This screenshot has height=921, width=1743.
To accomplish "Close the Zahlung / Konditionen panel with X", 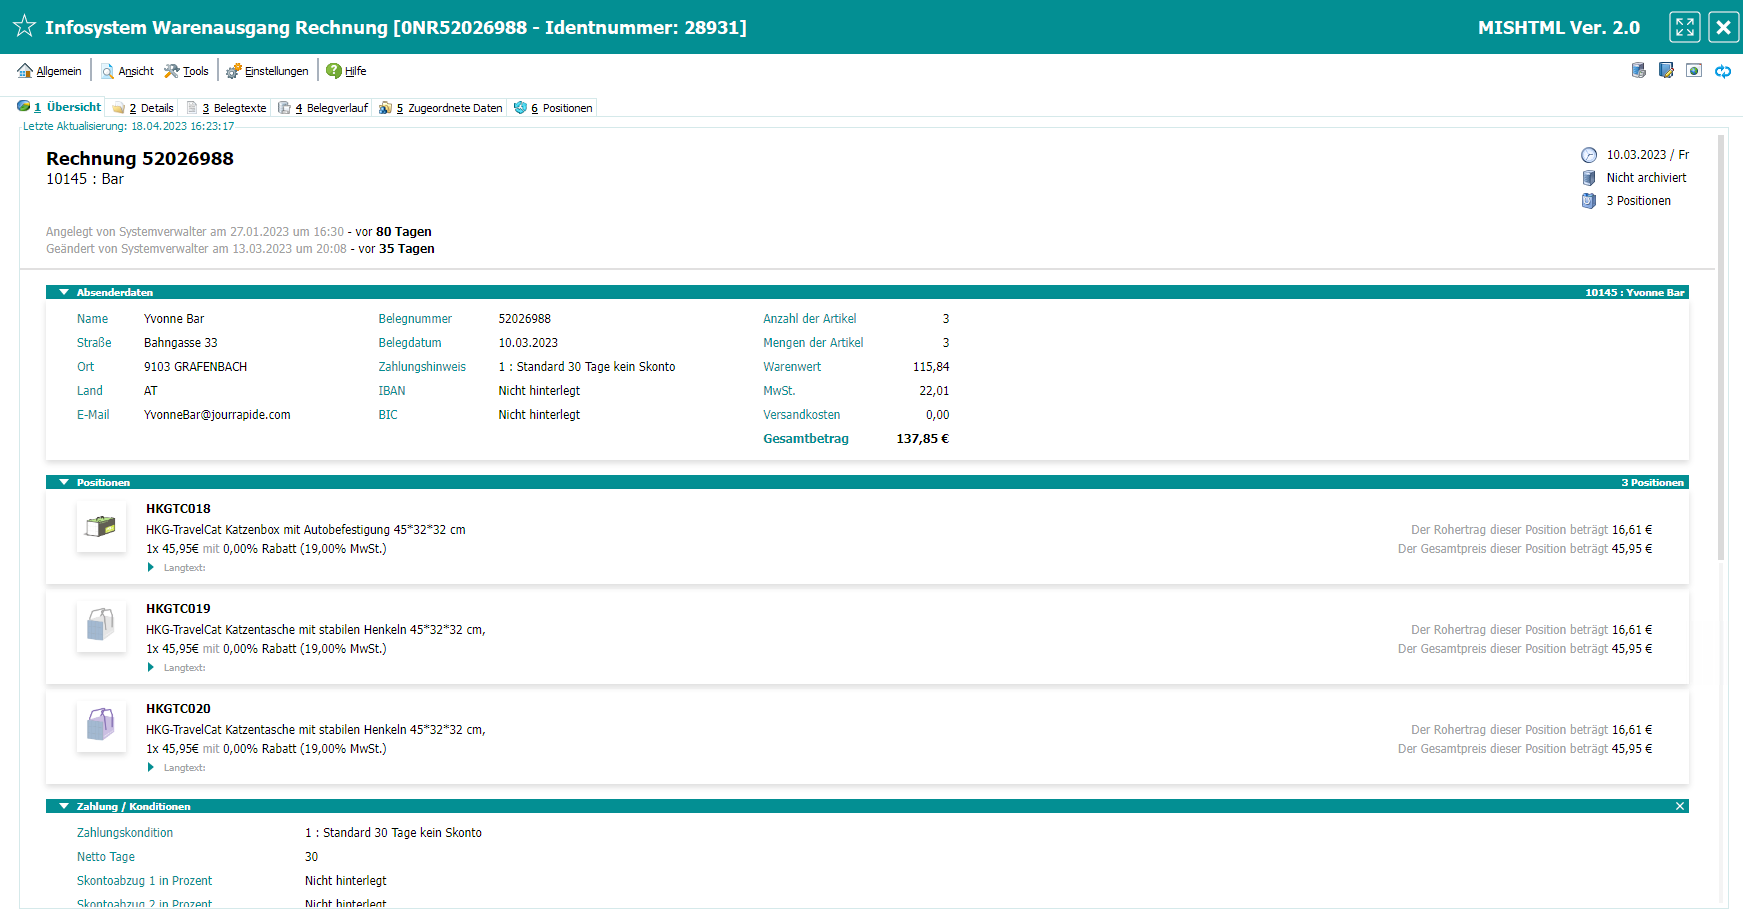I will point(1680,807).
